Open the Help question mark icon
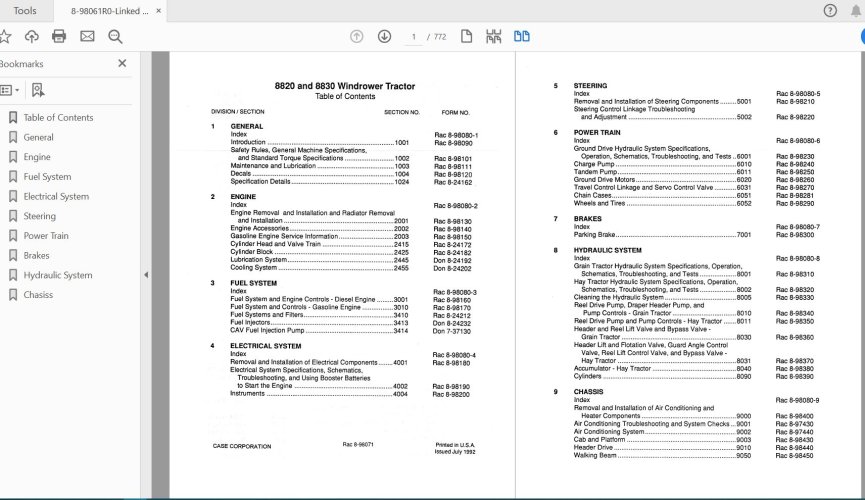This screenshot has width=865, height=500. pos(830,10)
